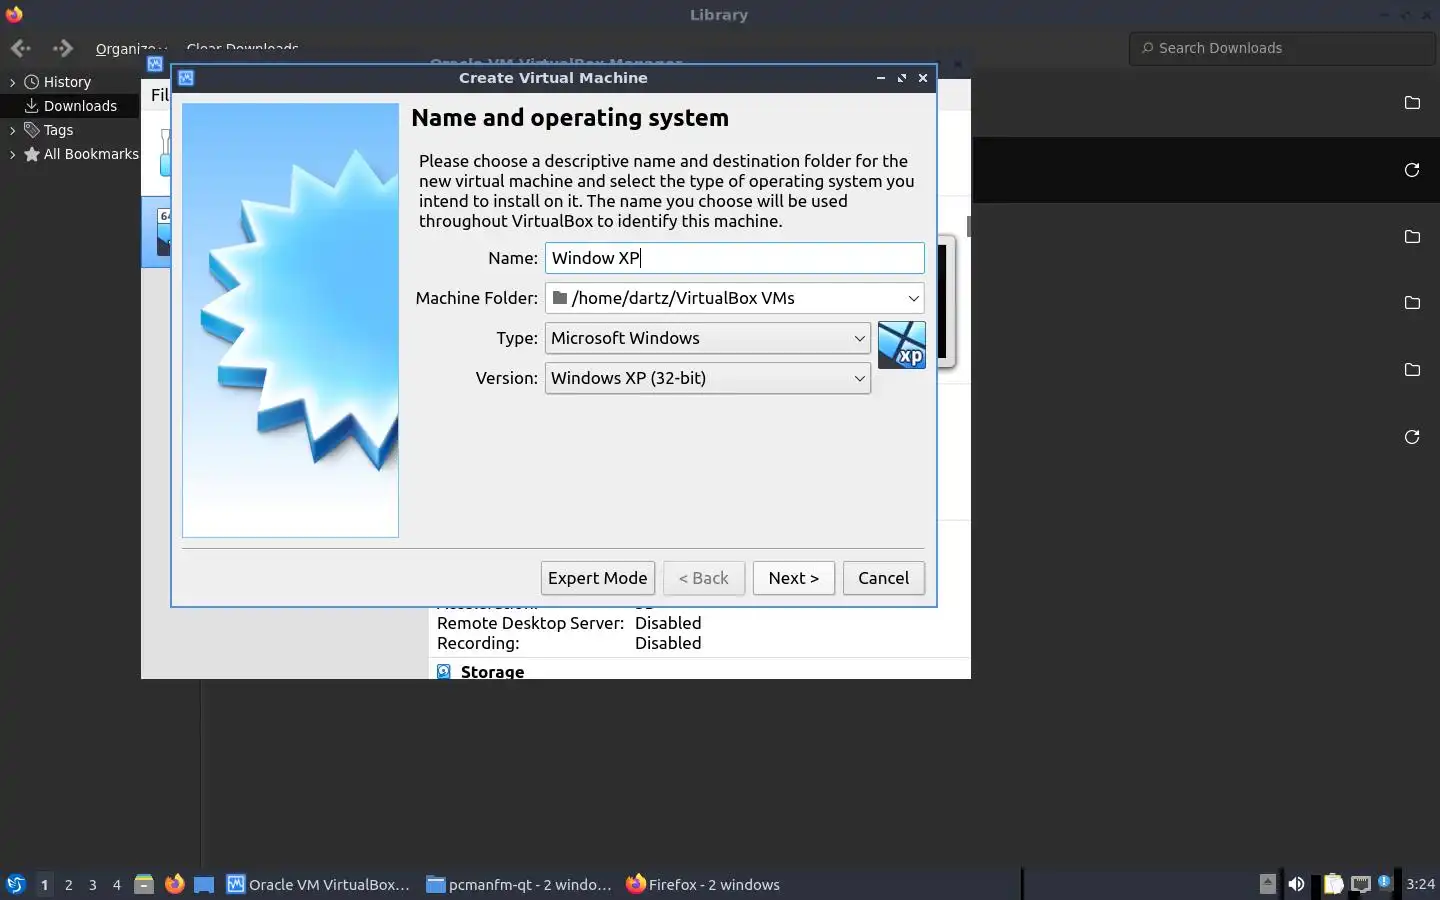The image size is (1440, 900).
Task: Open the Machine Folder dropdown
Action: point(913,298)
